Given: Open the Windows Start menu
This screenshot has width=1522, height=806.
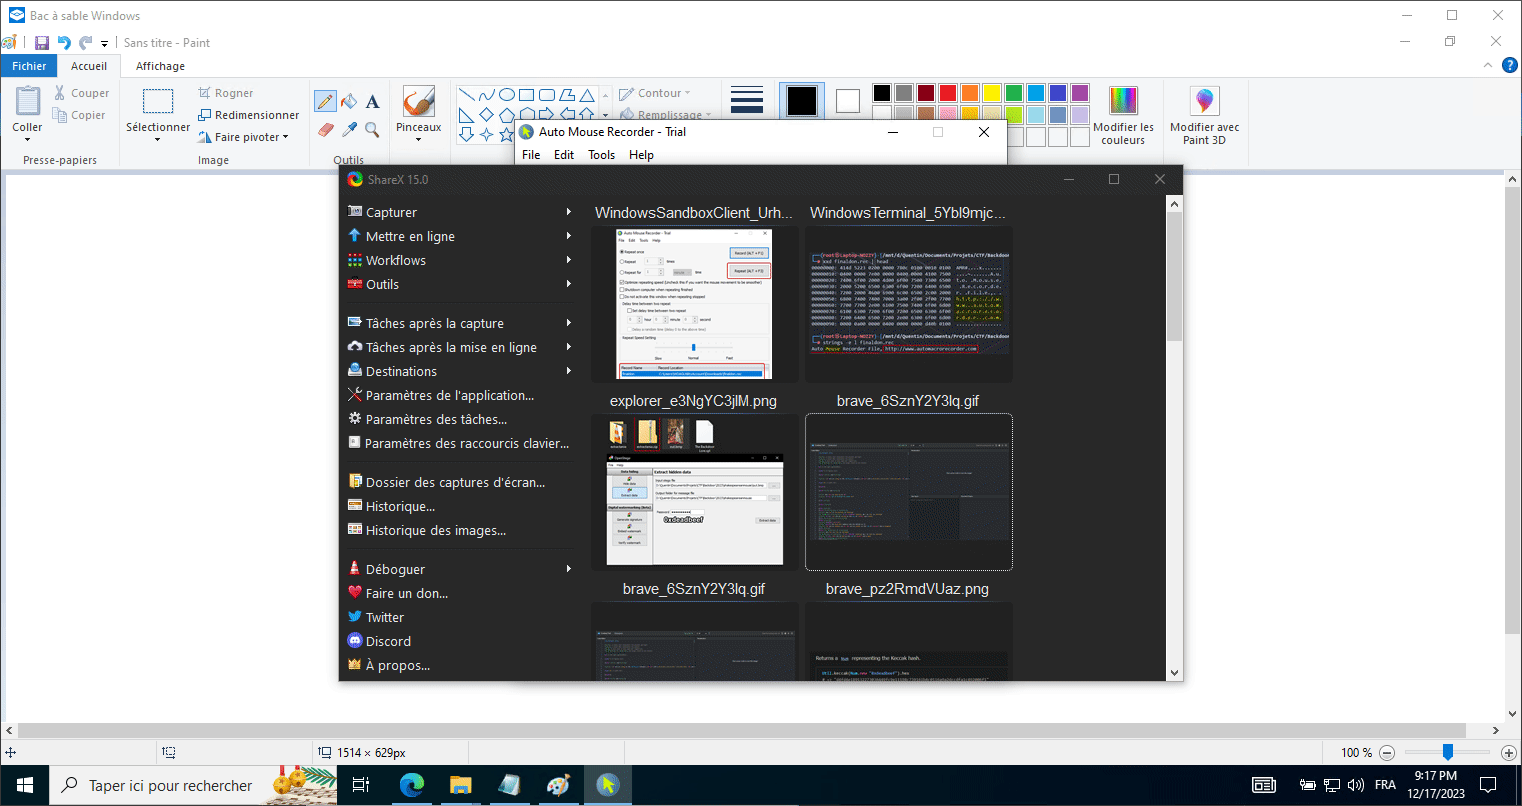Looking at the screenshot, I should (x=24, y=785).
